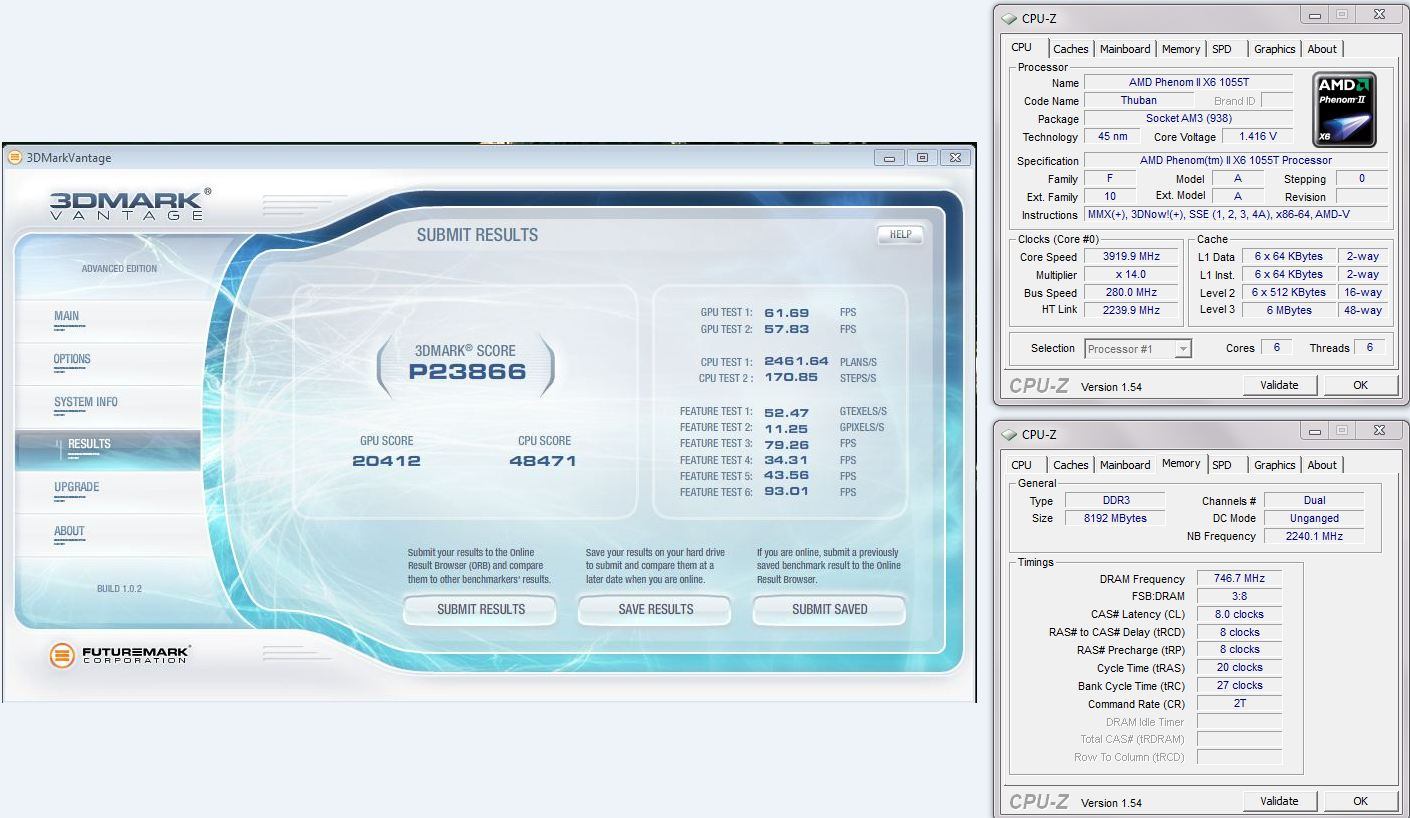Switch to CPU tab in bottom CPU-Z
1410x818 pixels.
pyautogui.click(x=1022, y=465)
